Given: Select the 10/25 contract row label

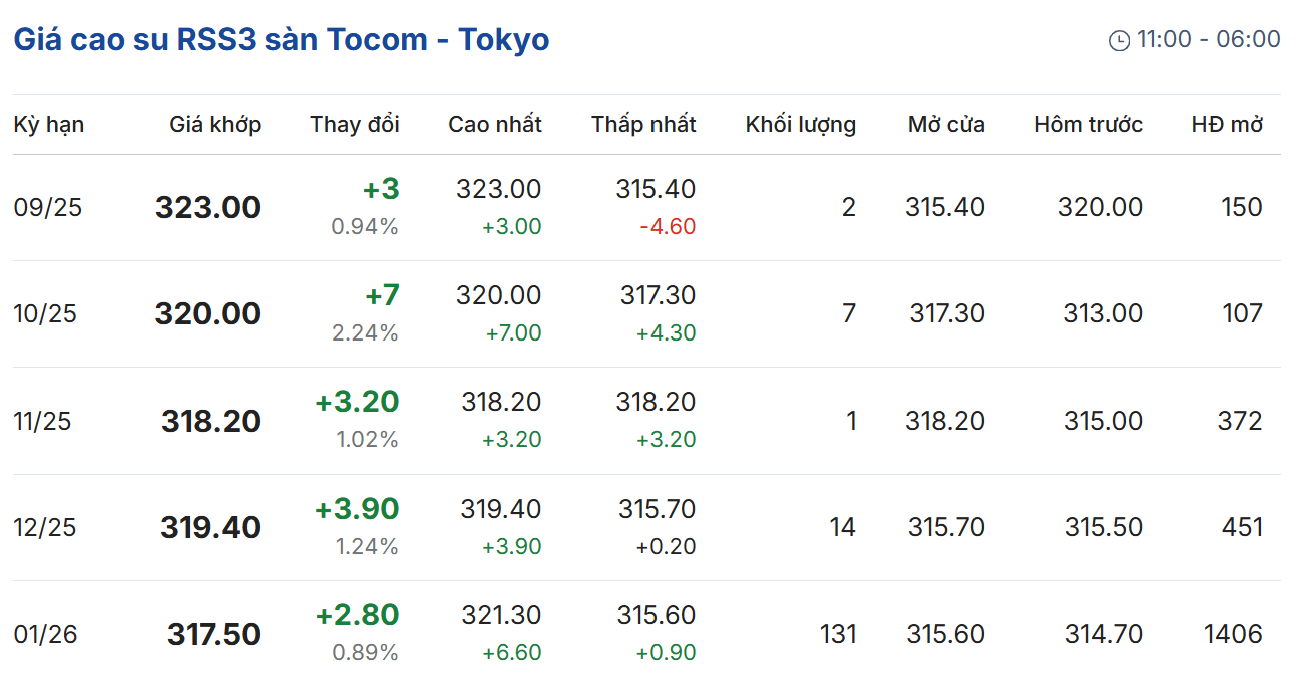Looking at the screenshot, I should (x=45, y=314).
